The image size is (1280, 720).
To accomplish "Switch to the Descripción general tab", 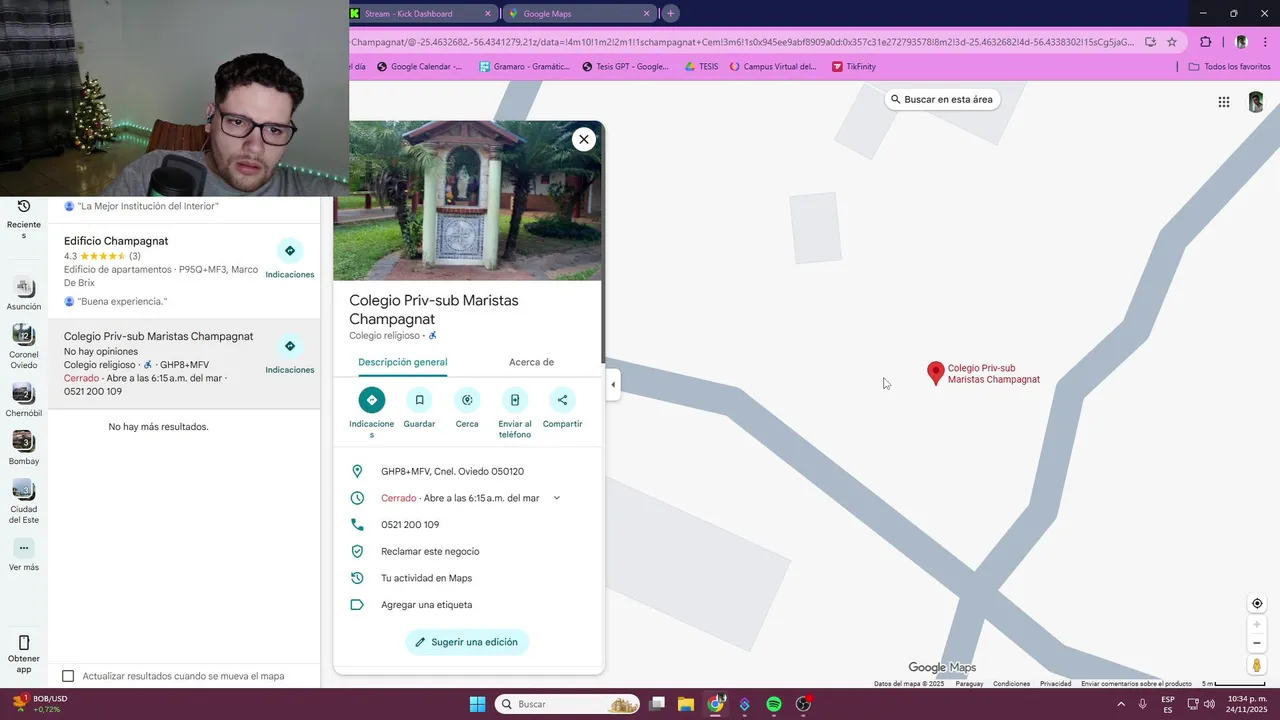I will click(x=403, y=362).
